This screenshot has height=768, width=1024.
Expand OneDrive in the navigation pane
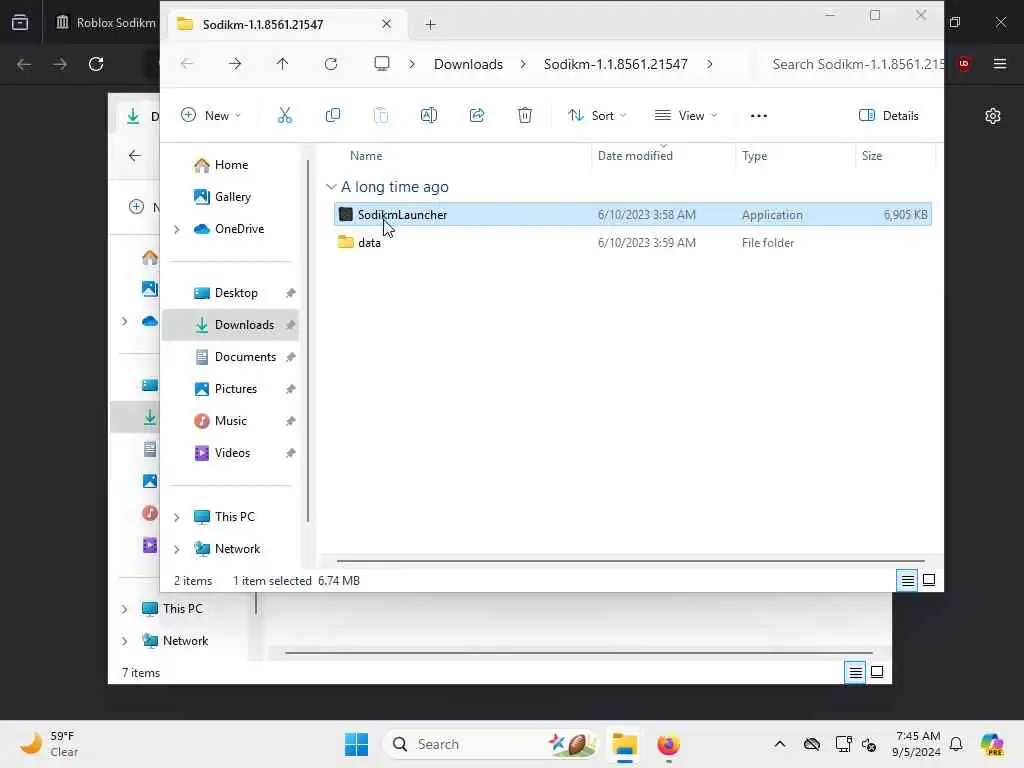tap(176, 229)
